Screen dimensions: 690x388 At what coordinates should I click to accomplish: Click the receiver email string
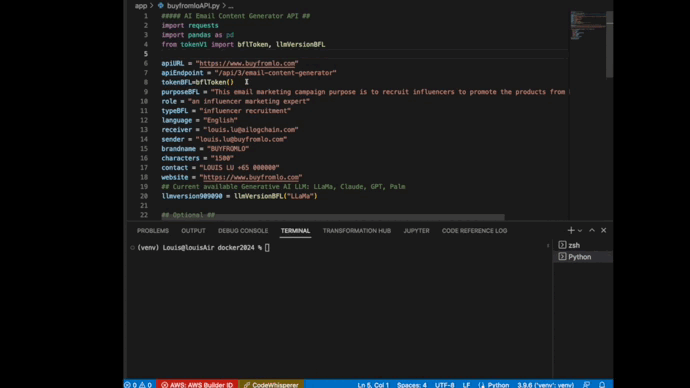click(251, 130)
